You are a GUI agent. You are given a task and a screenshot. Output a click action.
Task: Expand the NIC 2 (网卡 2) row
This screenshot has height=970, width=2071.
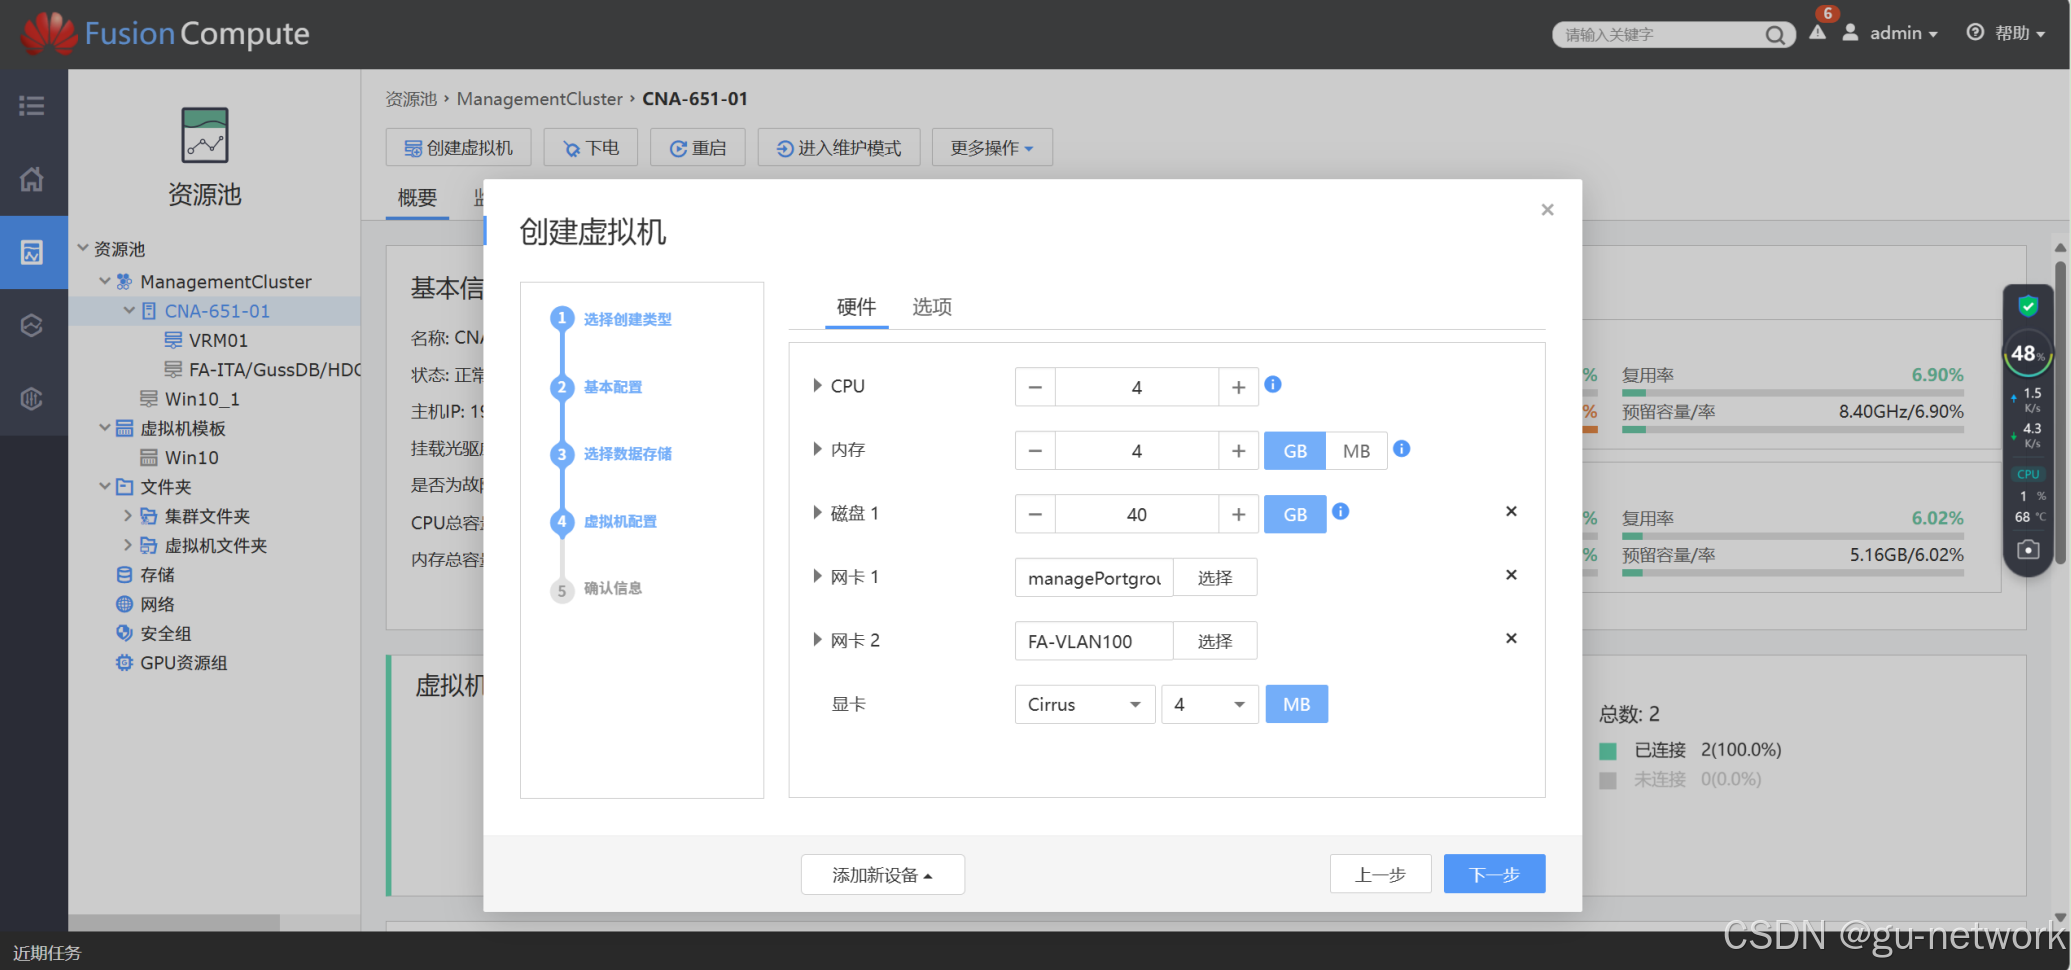817,639
